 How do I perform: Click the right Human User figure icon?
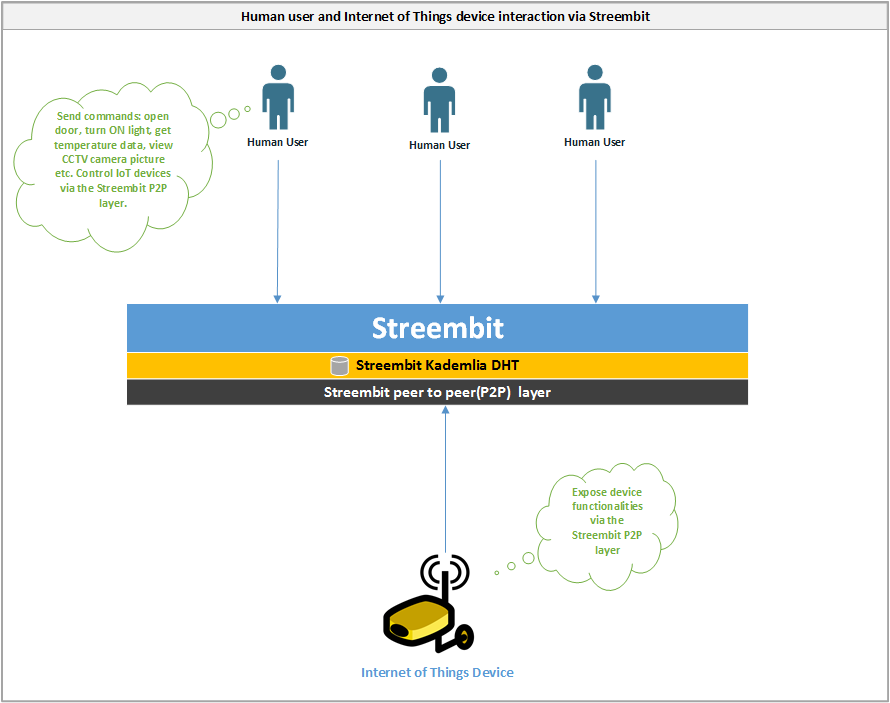coord(595,98)
